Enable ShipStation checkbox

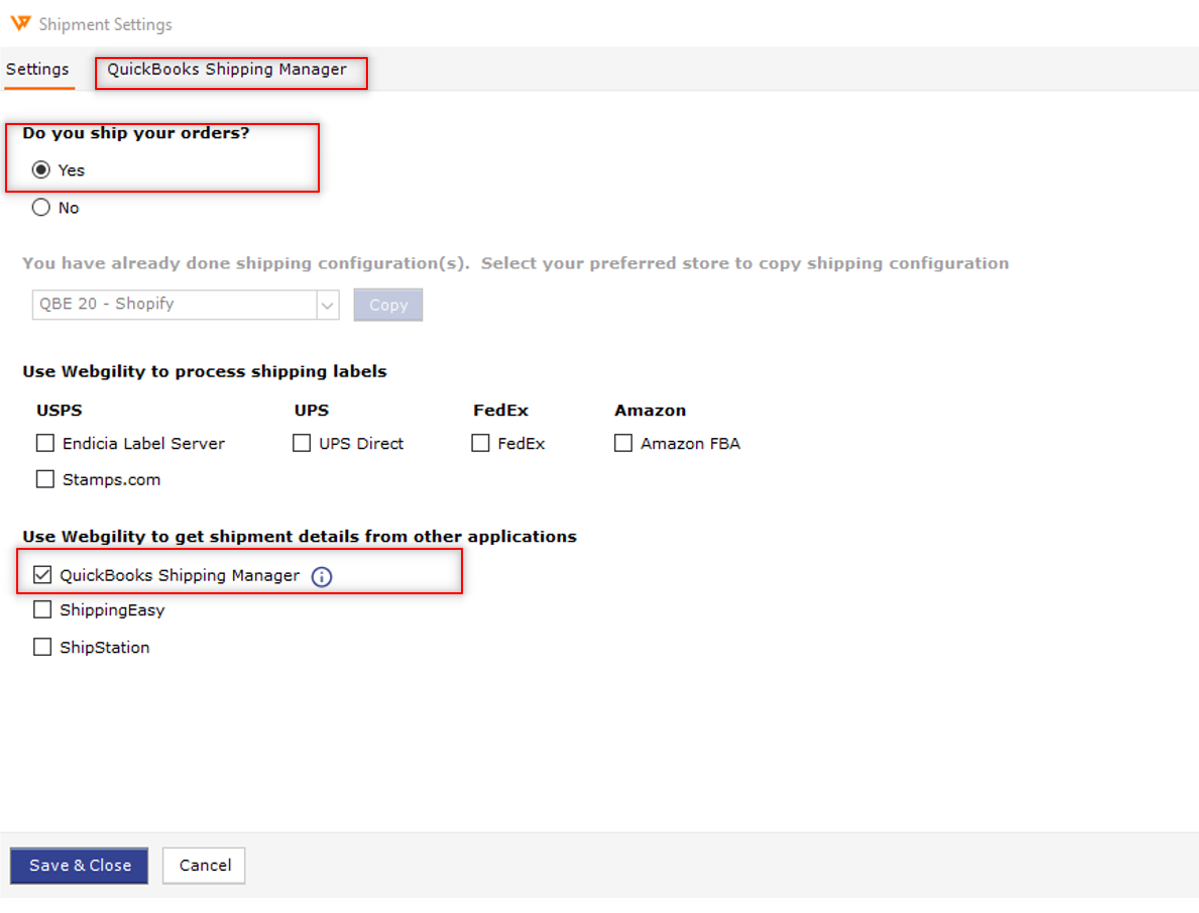pyautogui.click(x=42, y=647)
